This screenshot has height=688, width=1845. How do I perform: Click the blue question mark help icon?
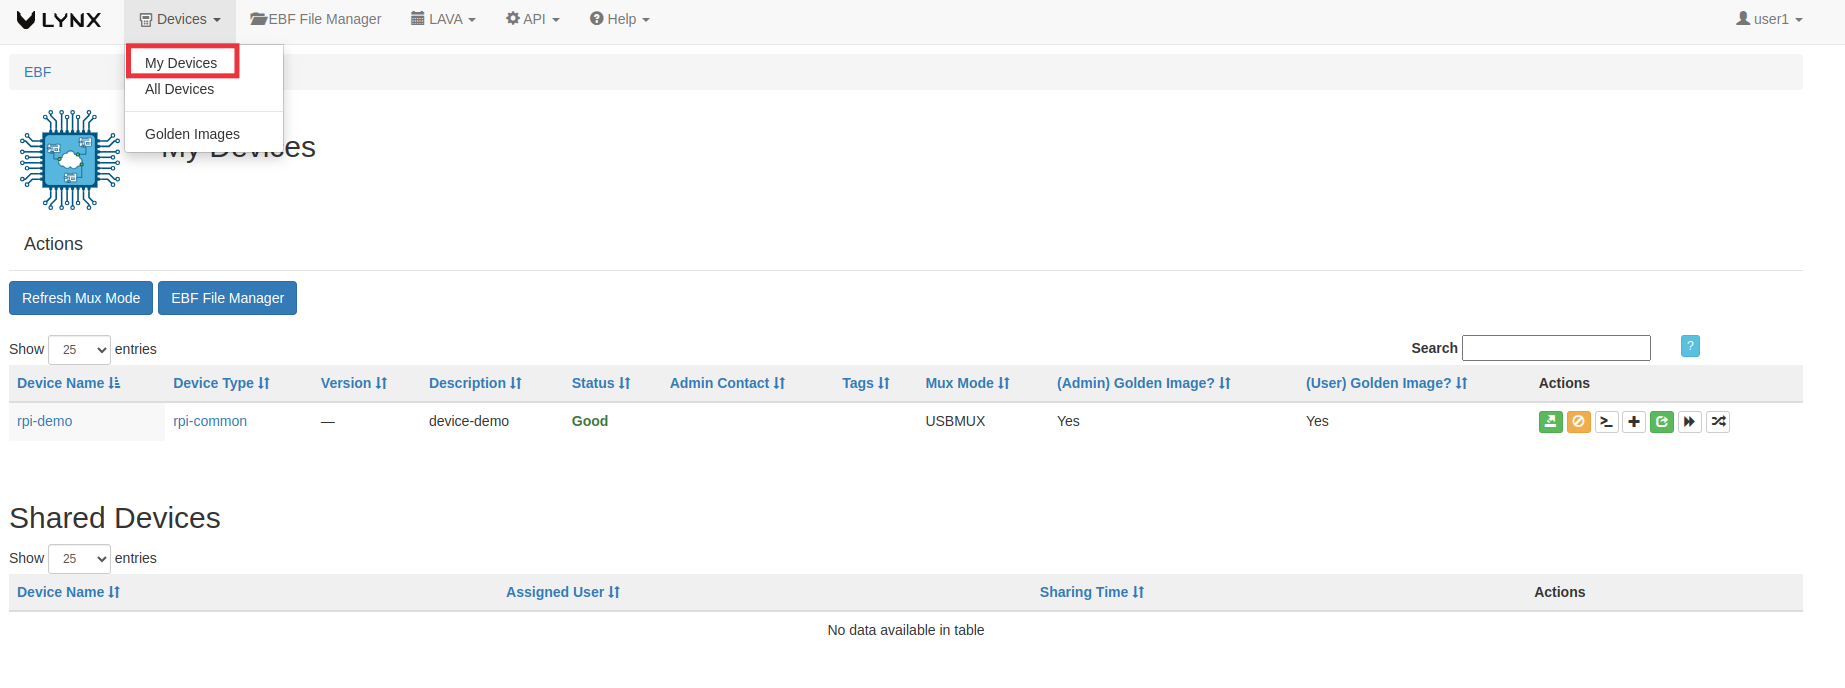point(1690,346)
